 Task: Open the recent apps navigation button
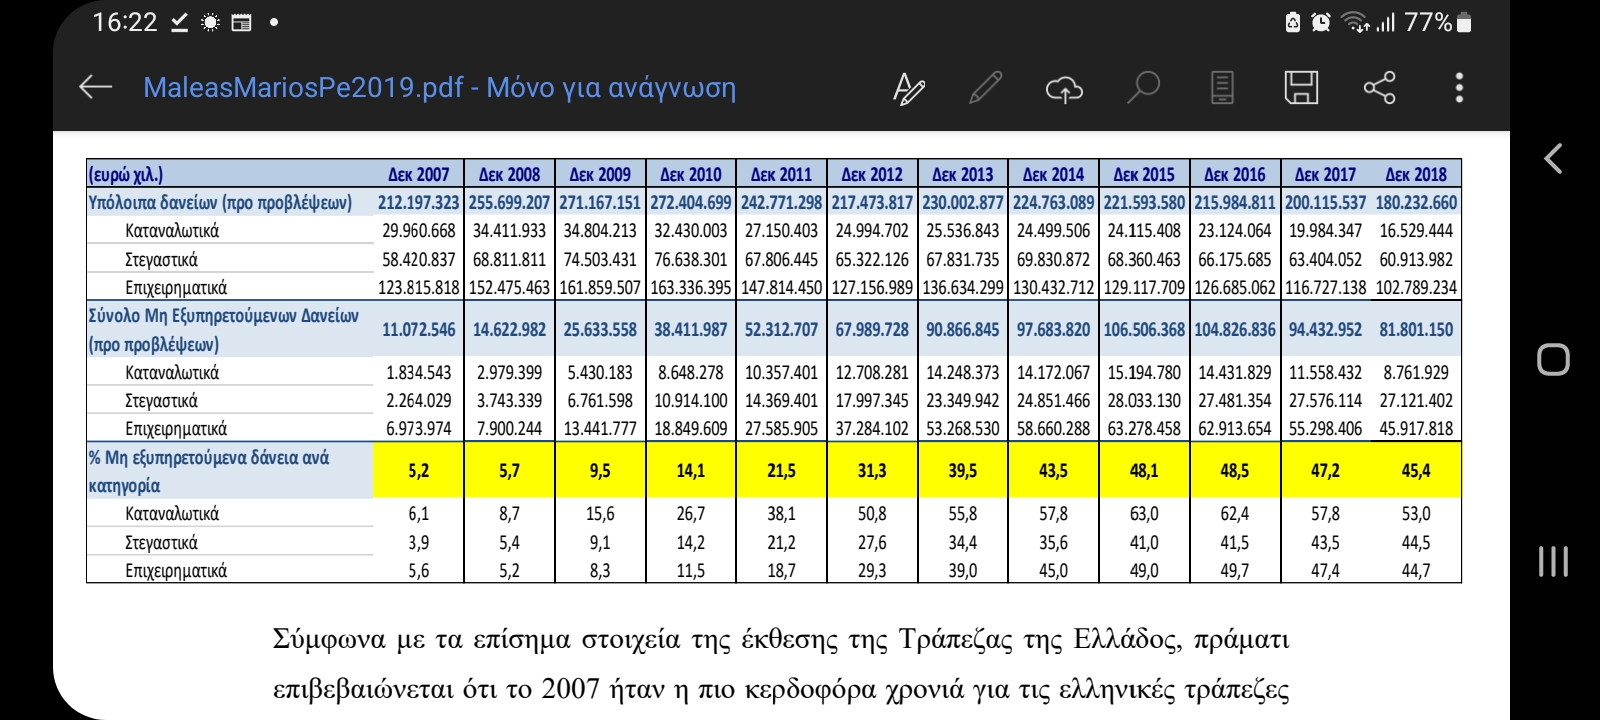coord(1553,561)
